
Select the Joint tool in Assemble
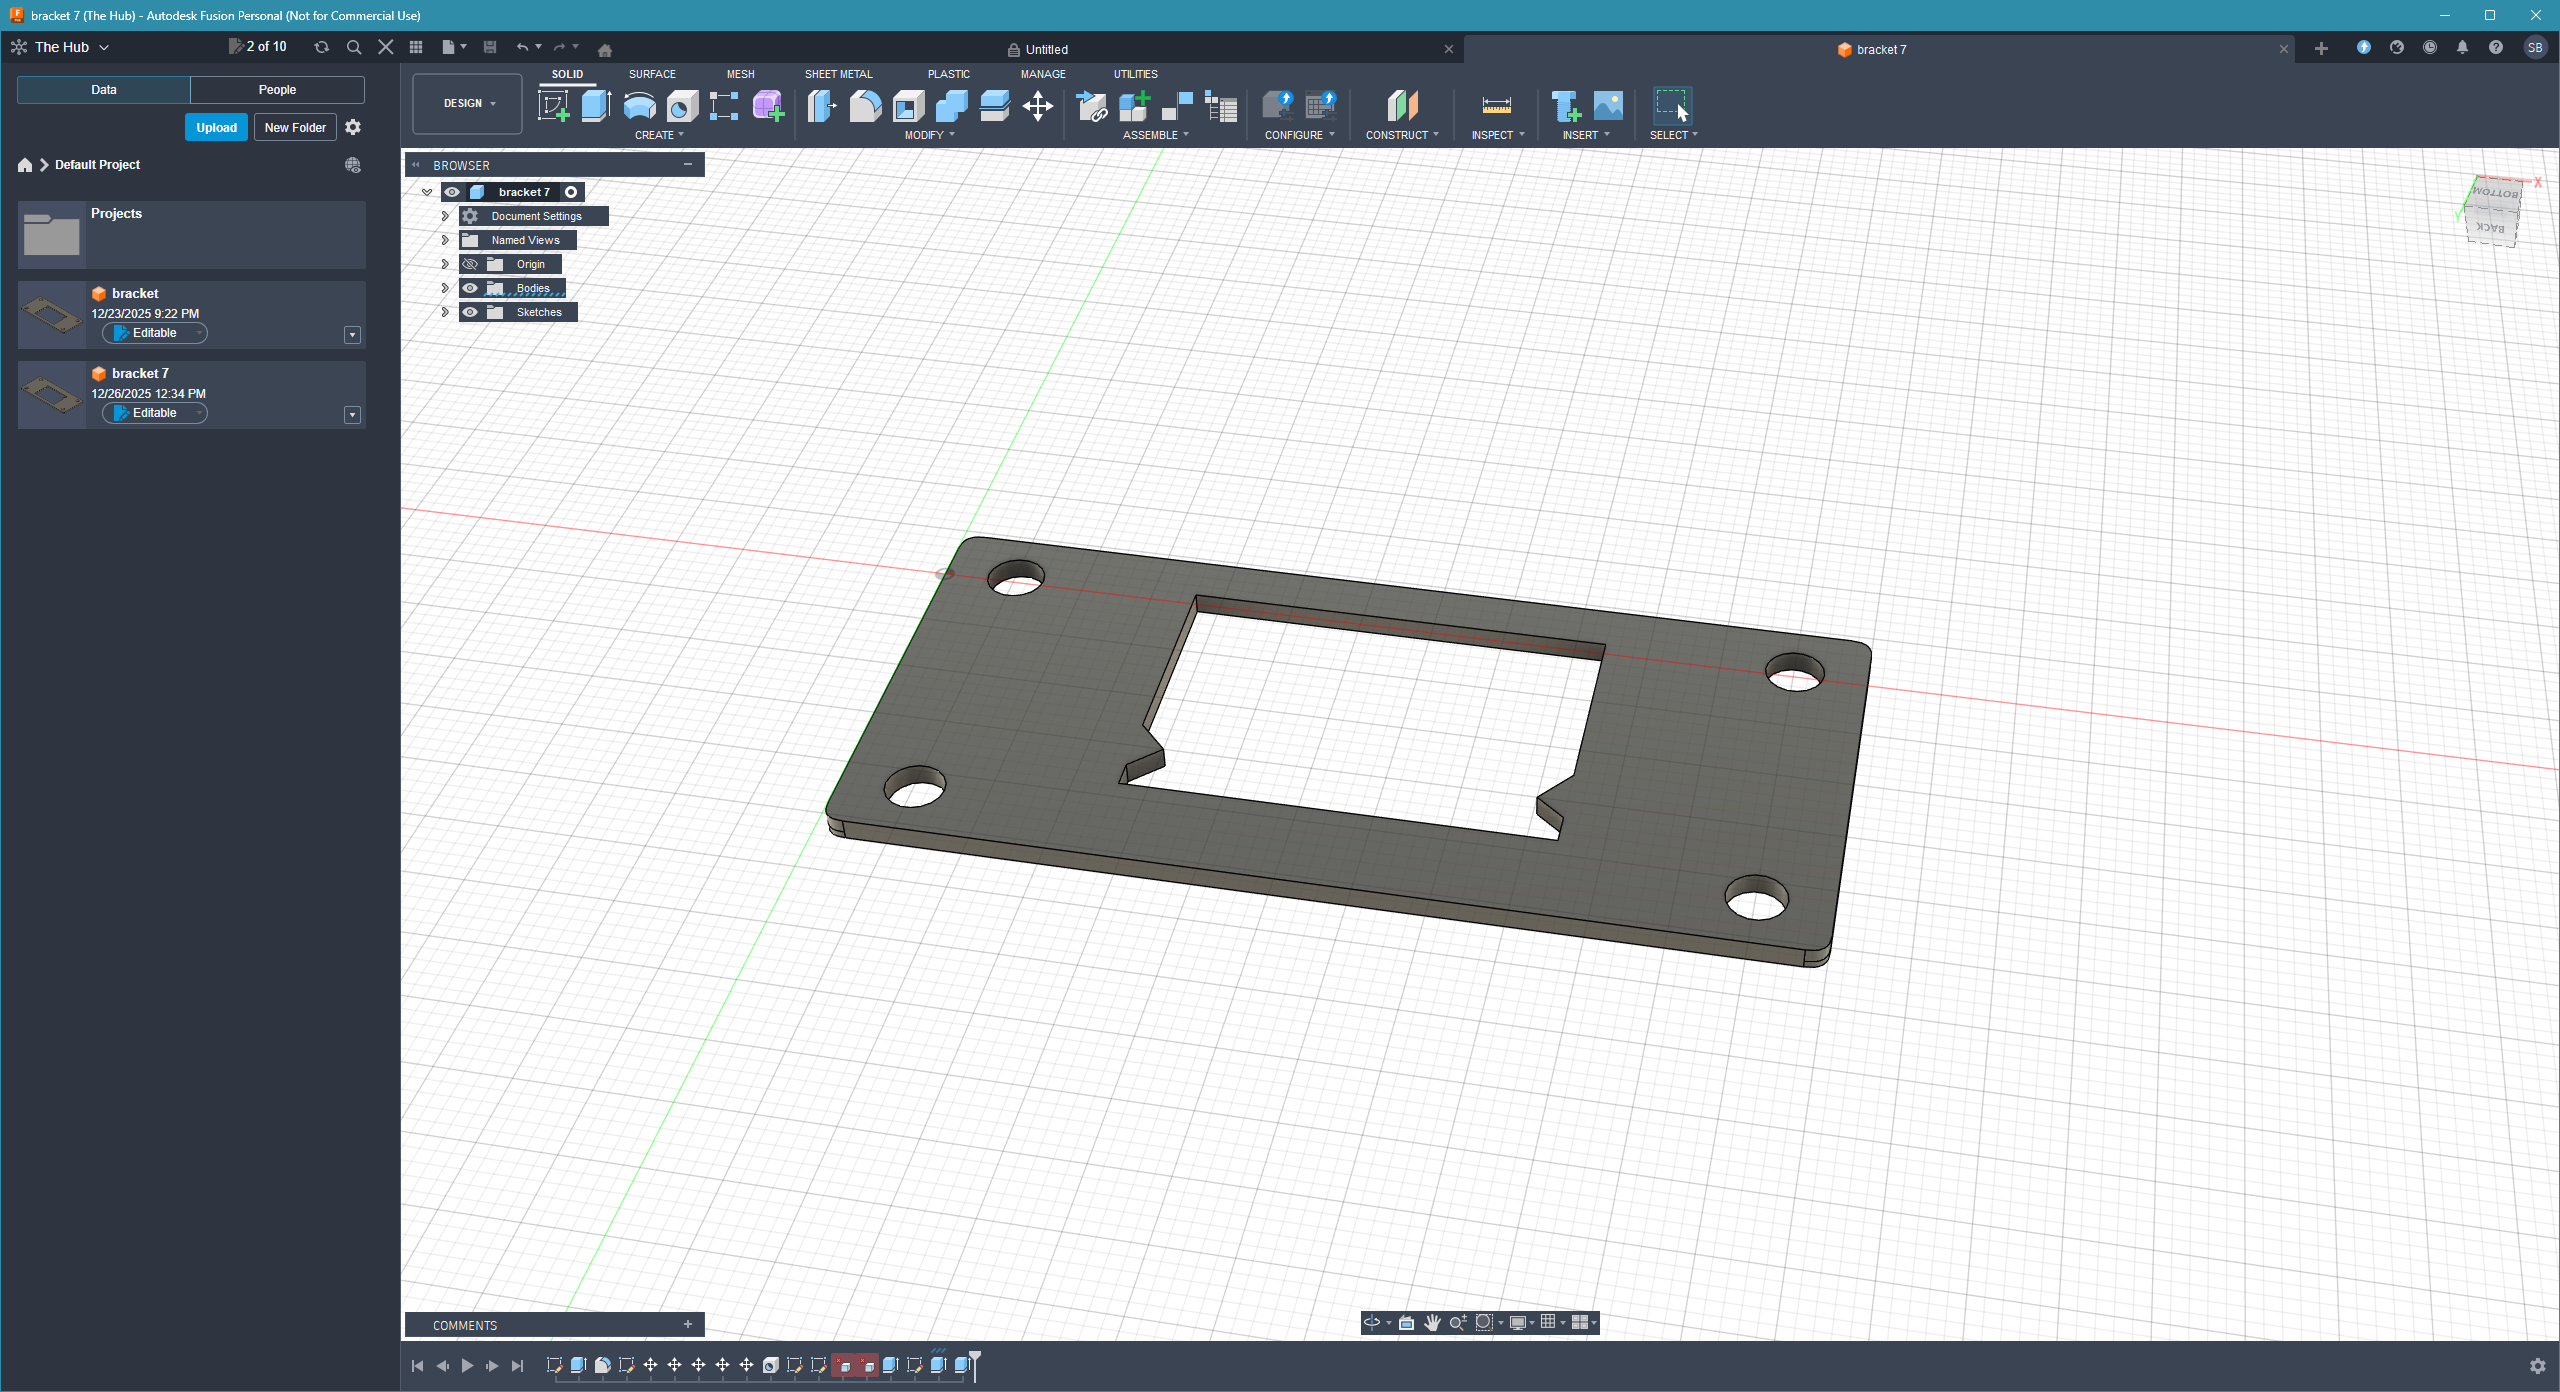click(1177, 105)
